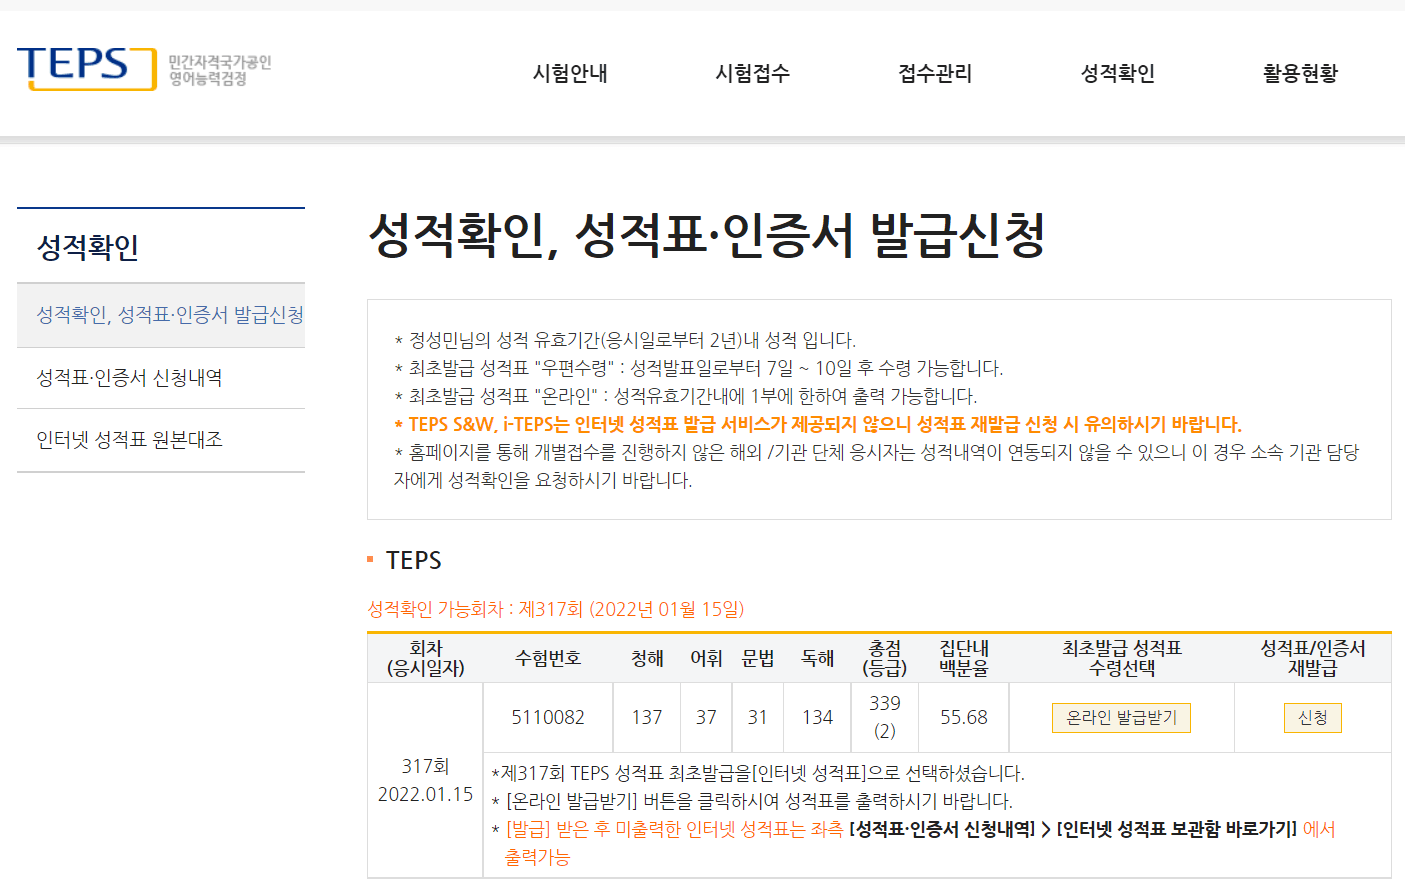Click the [온라인 발급받기] 버튼을 클릭하시여 note
1405x887 pixels.
752,801
